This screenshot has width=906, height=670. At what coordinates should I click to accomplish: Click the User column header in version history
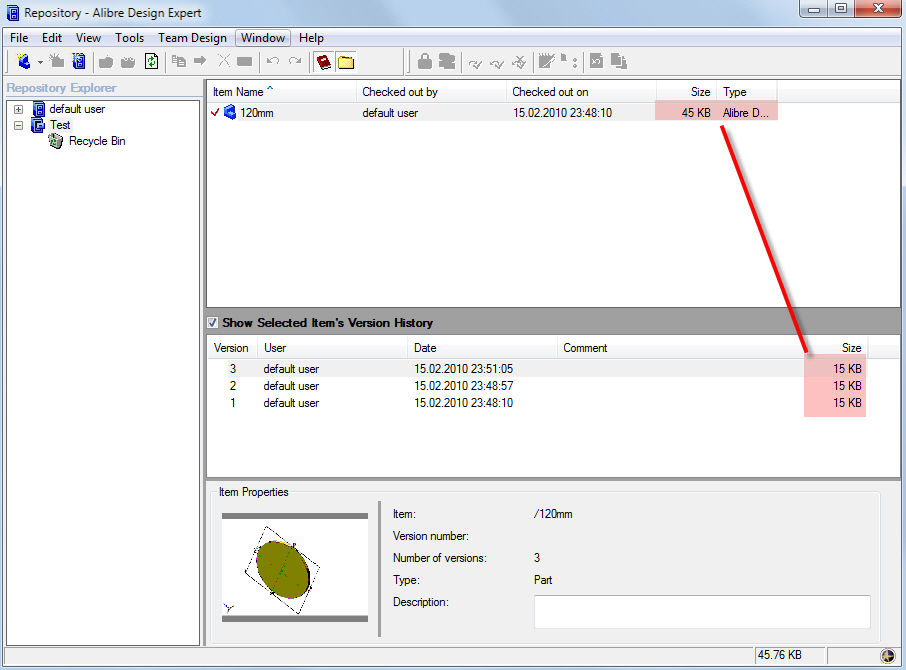(x=333, y=348)
